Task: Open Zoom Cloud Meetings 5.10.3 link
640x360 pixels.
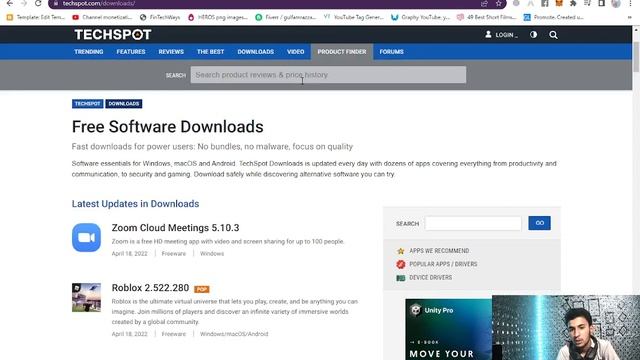Action: coord(176,228)
